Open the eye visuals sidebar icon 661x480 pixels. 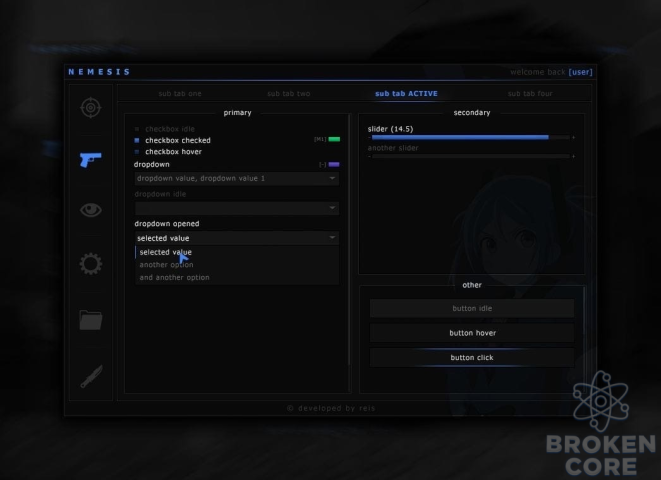91,209
